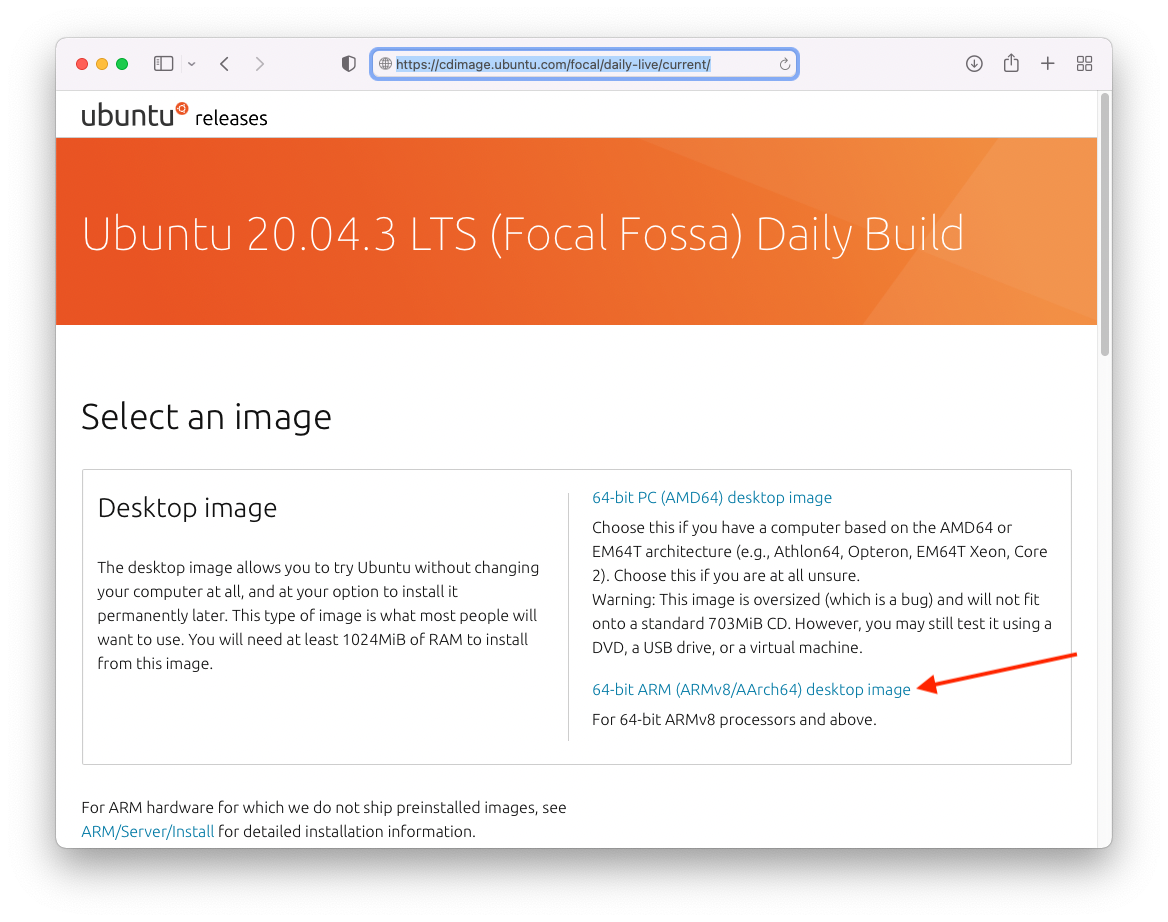The height and width of the screenshot is (922, 1168).
Task: Show the tab overview grid
Action: pyautogui.click(x=1084, y=64)
